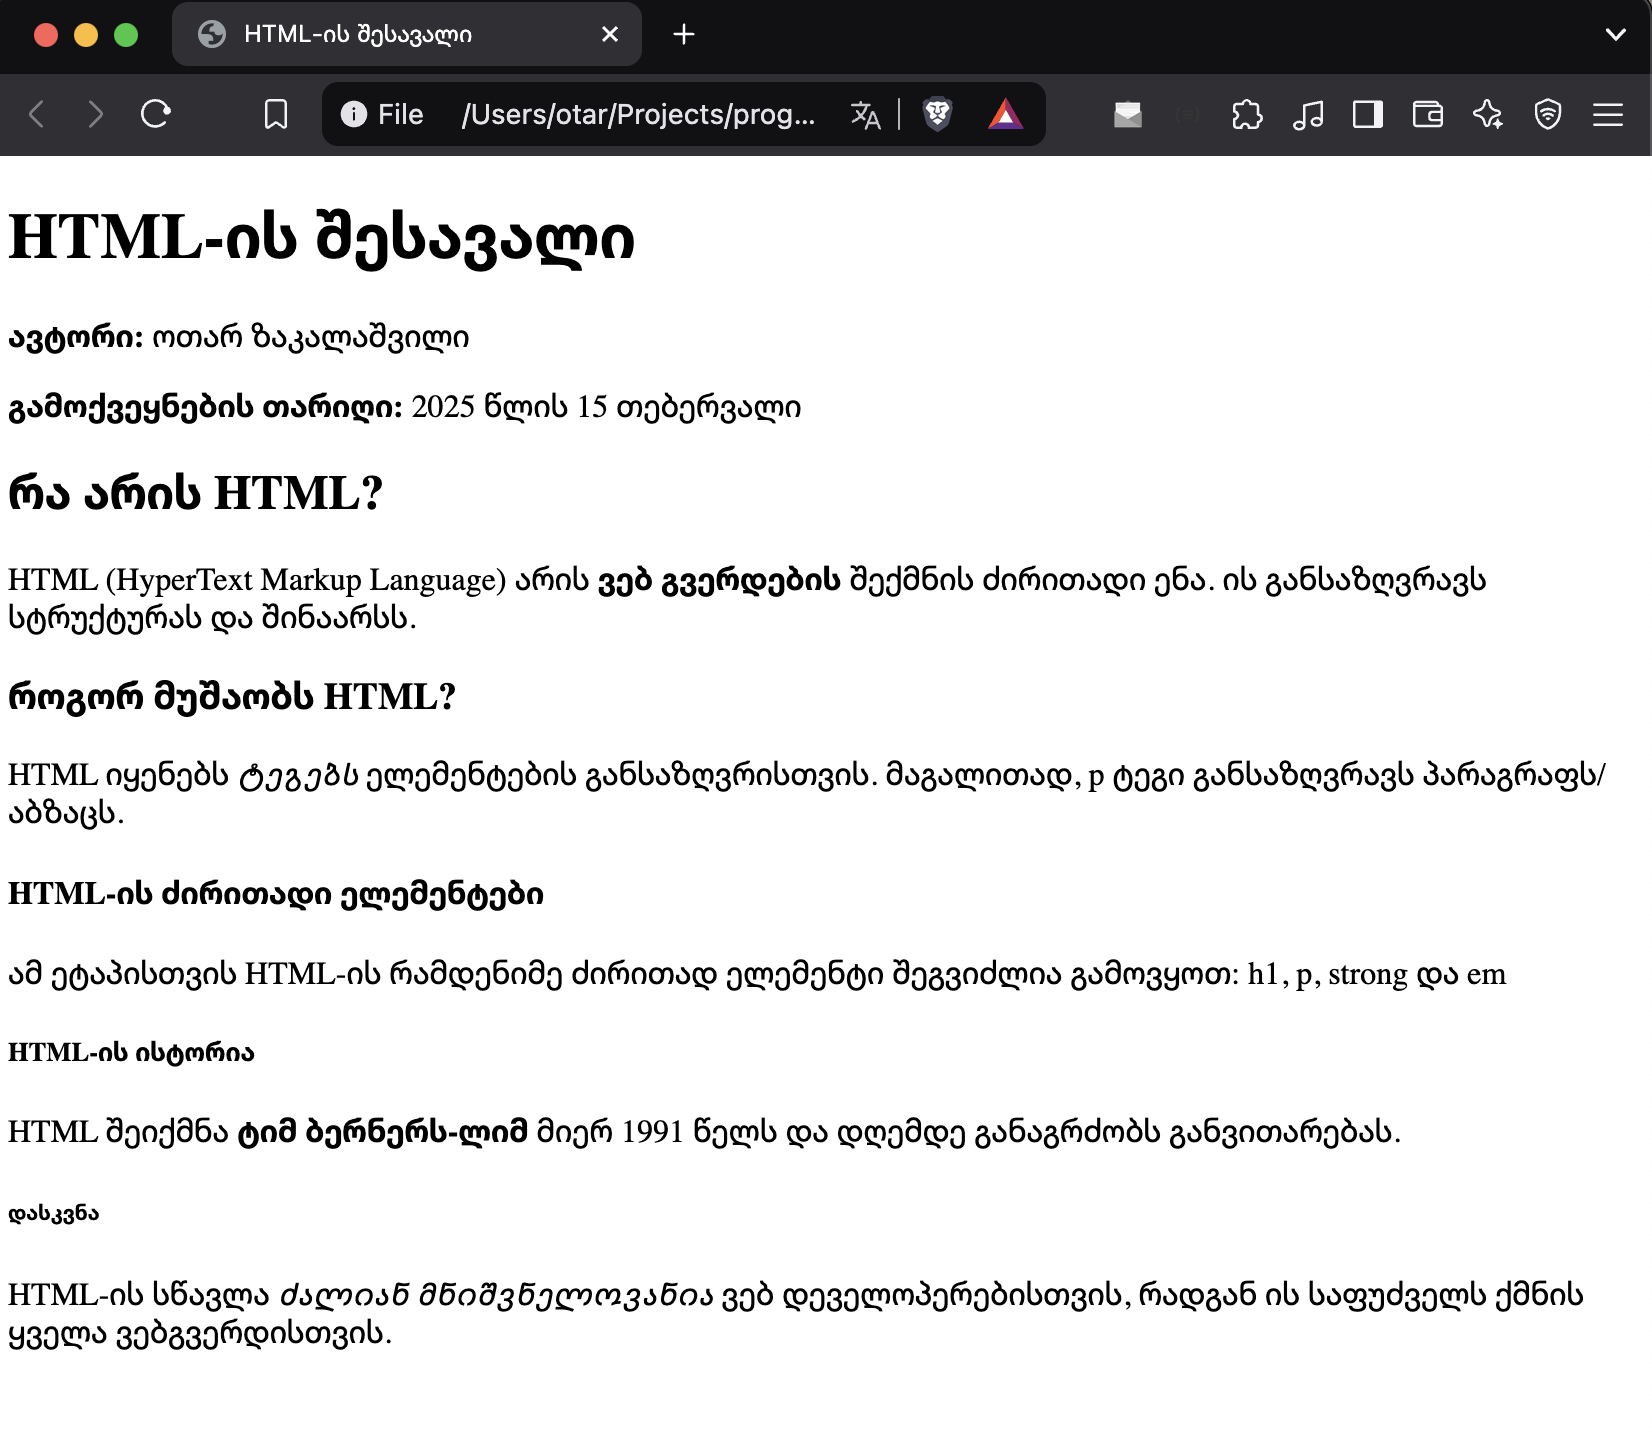Bookmark this page
Viewport: 1652px width, 1436px height.
pos(276,114)
